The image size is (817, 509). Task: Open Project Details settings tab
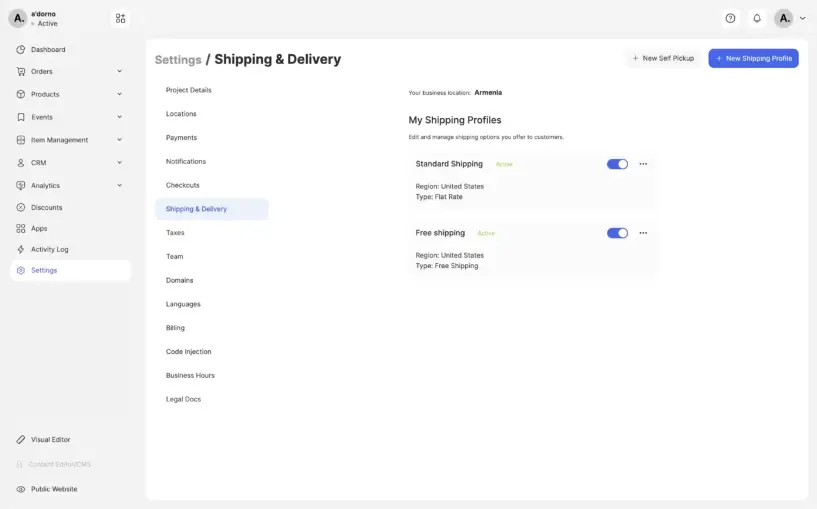point(189,90)
